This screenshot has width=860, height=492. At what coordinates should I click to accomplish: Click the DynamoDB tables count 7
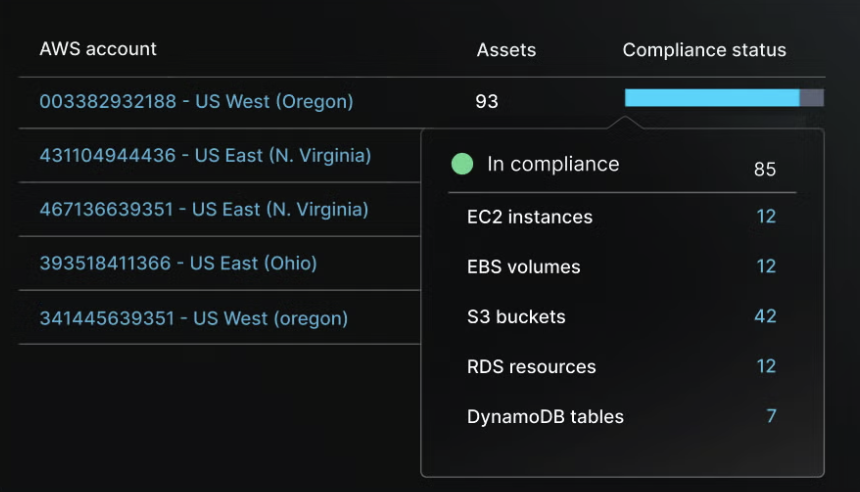point(771,417)
